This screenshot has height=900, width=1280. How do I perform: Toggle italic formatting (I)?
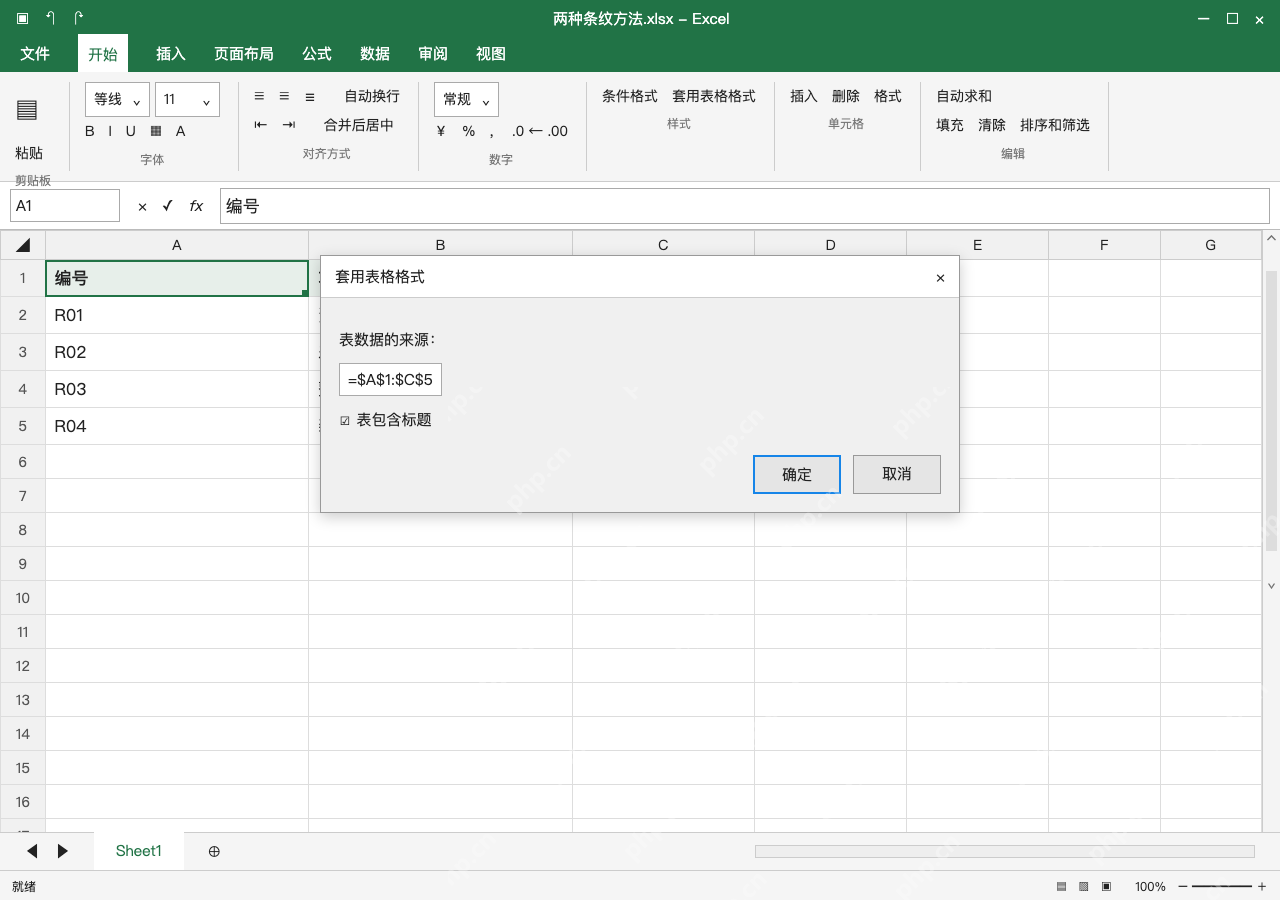tap(111, 131)
